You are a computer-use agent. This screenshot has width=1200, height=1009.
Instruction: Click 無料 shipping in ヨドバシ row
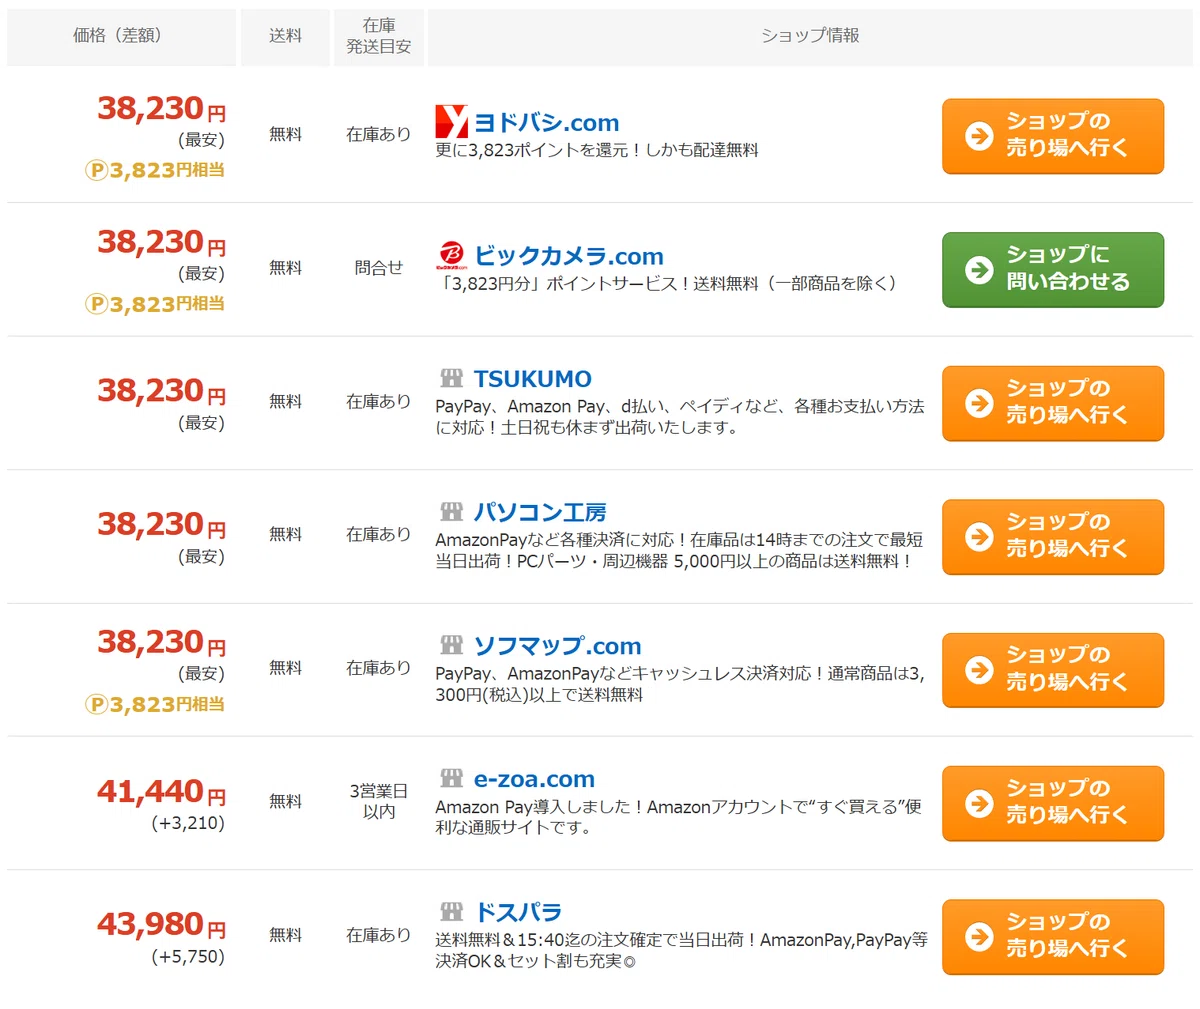click(x=285, y=134)
